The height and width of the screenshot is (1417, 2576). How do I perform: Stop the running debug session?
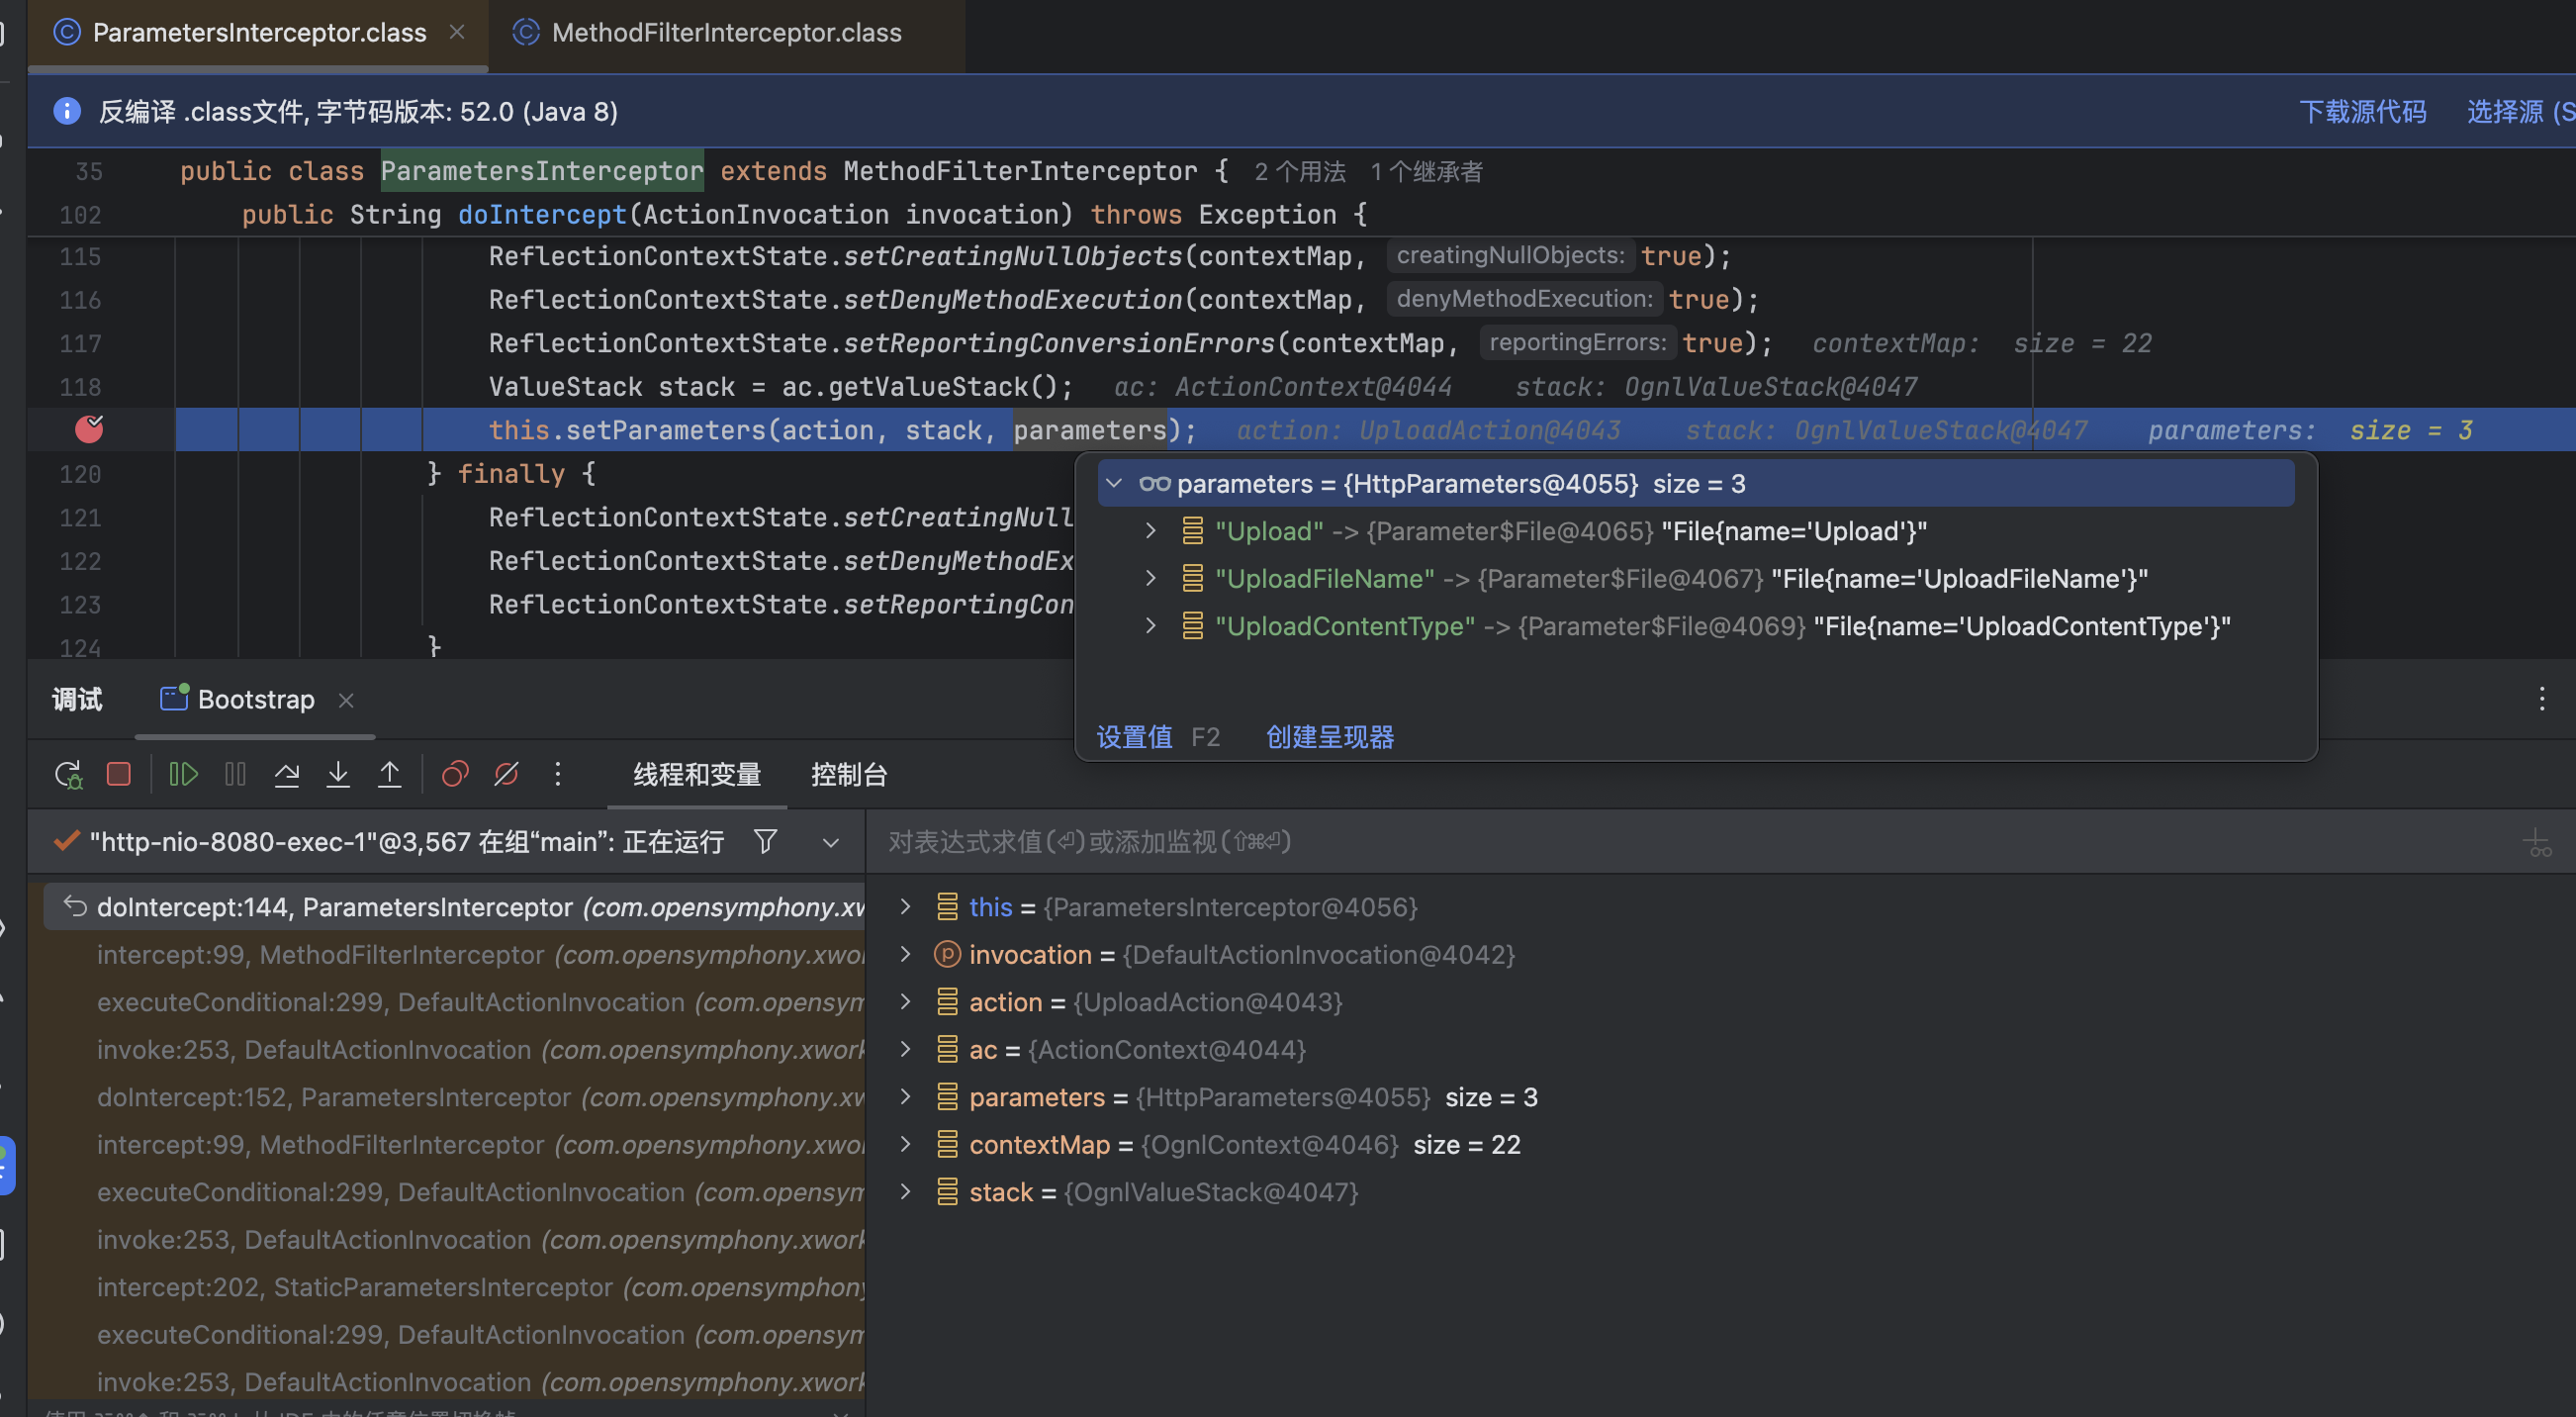coord(118,773)
